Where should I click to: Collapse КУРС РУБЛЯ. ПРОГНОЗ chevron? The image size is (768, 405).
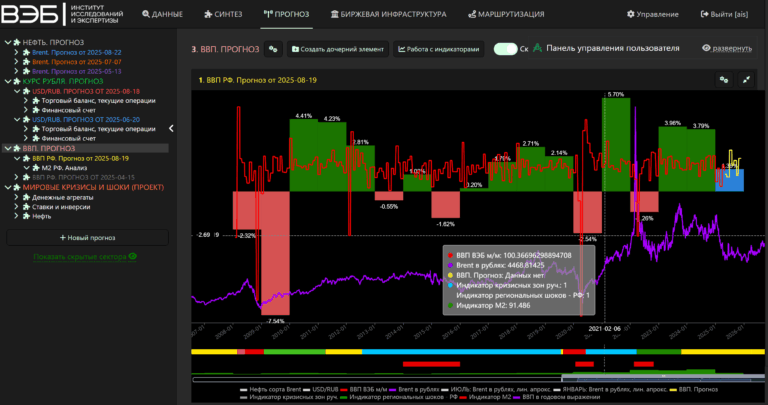tap(8, 81)
